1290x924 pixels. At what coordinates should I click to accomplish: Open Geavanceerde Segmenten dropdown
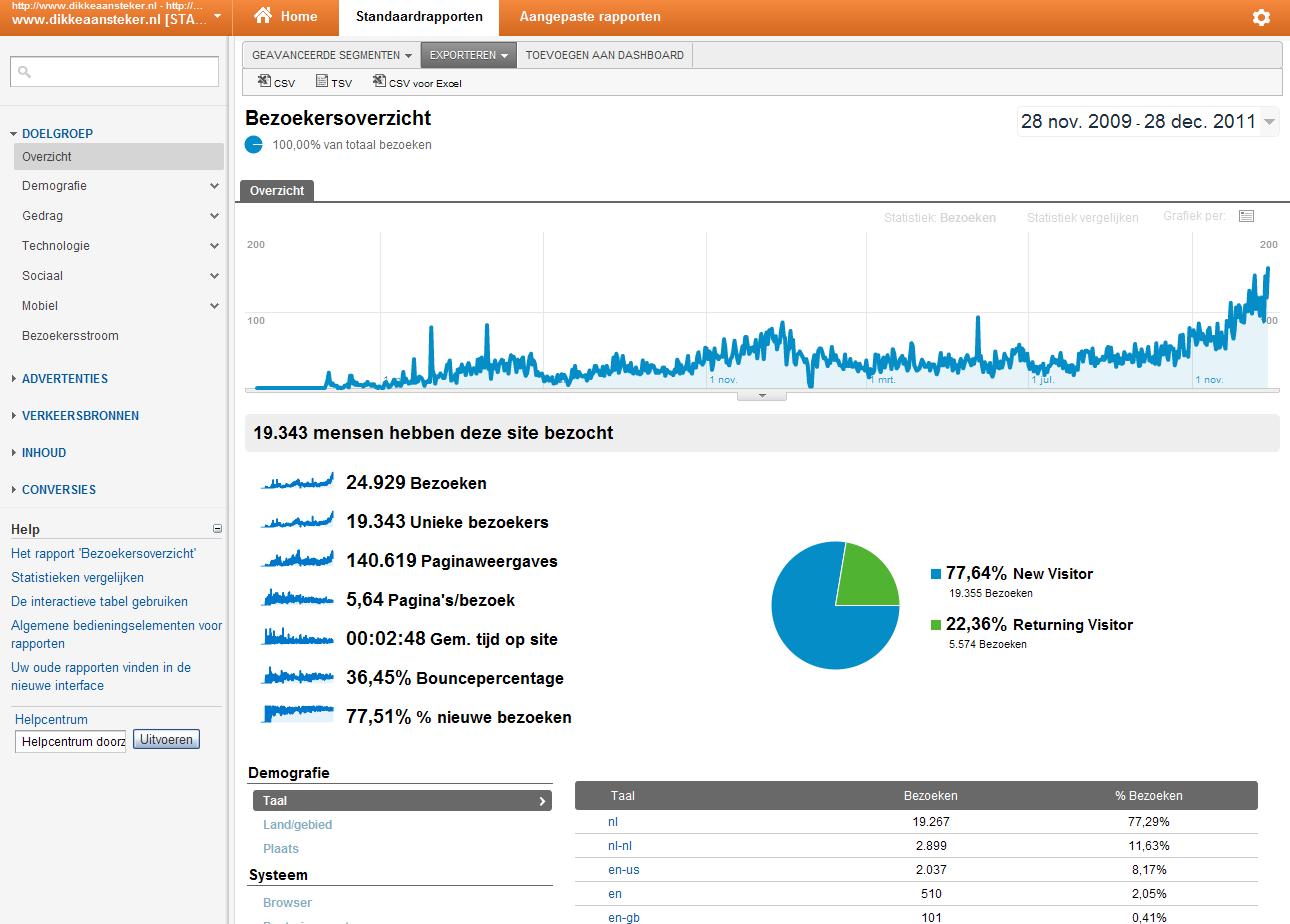[332, 55]
